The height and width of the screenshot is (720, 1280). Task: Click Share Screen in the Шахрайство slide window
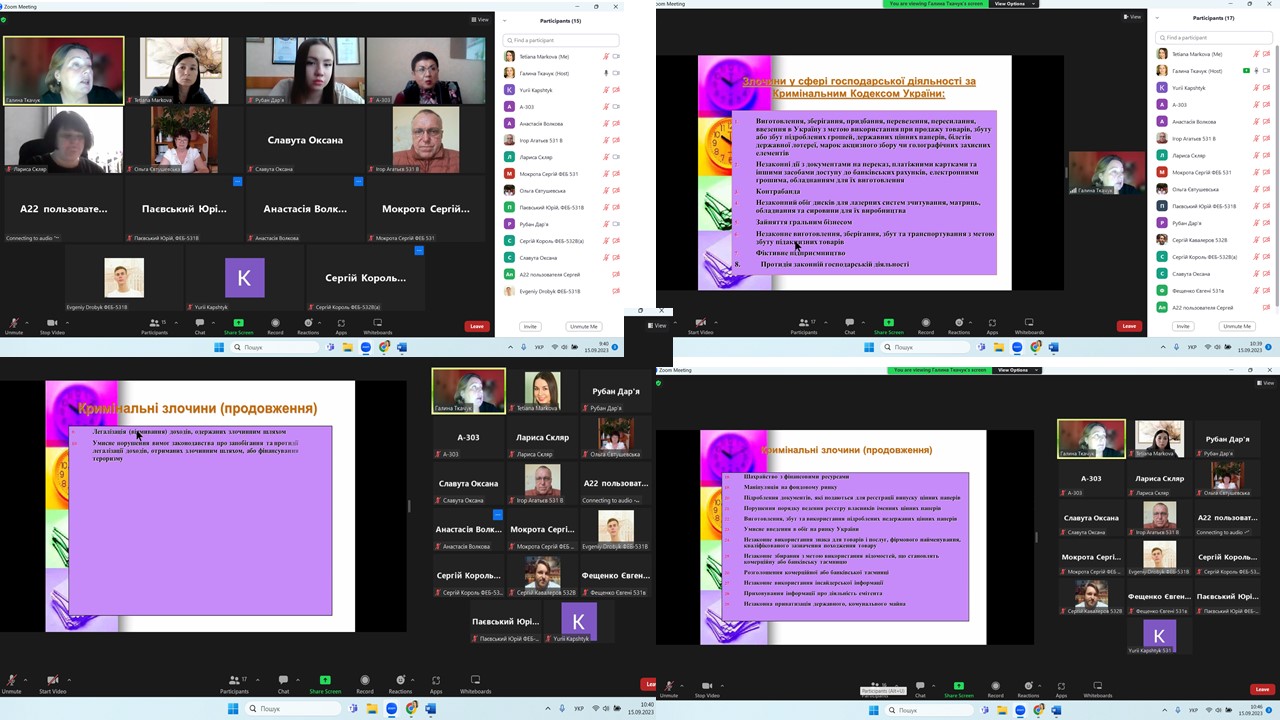pos(958,689)
